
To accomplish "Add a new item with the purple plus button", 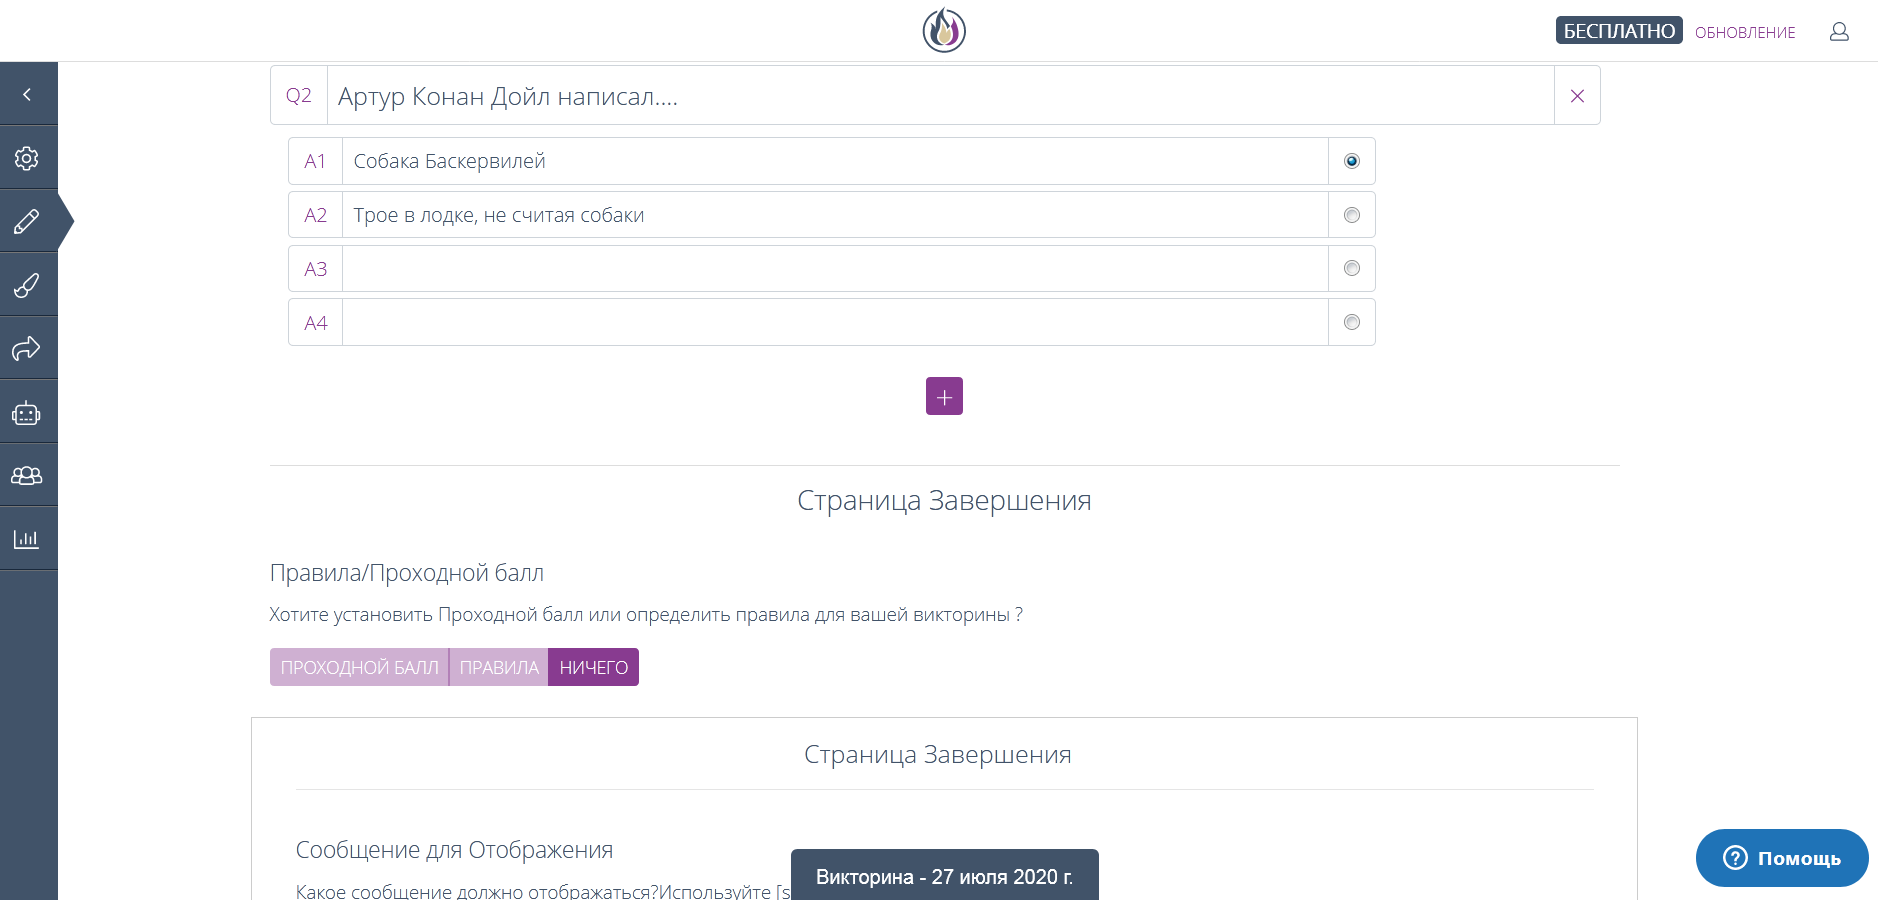I will pyautogui.click(x=944, y=396).
